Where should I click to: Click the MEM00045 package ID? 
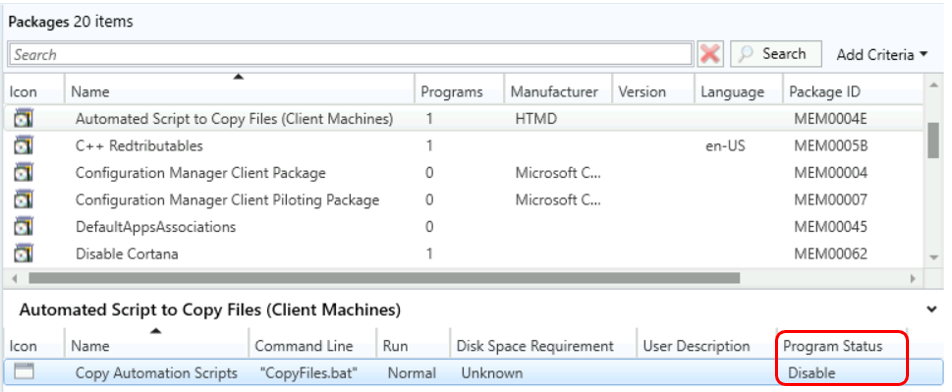(830, 226)
